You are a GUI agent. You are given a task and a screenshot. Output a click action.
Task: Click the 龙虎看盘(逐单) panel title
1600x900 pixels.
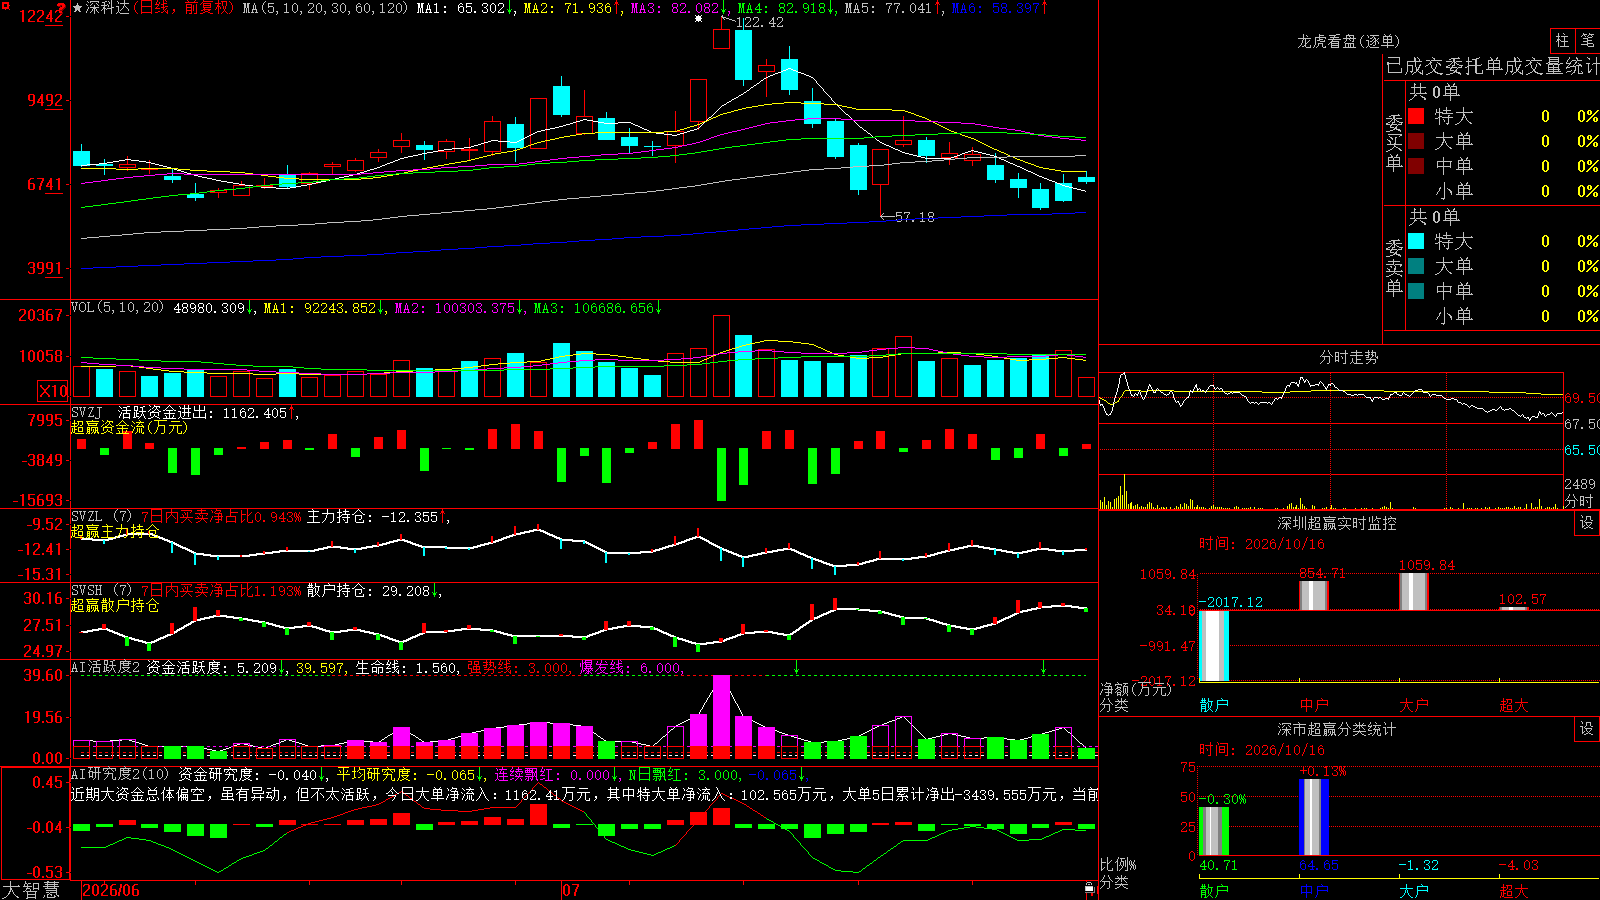[1349, 41]
